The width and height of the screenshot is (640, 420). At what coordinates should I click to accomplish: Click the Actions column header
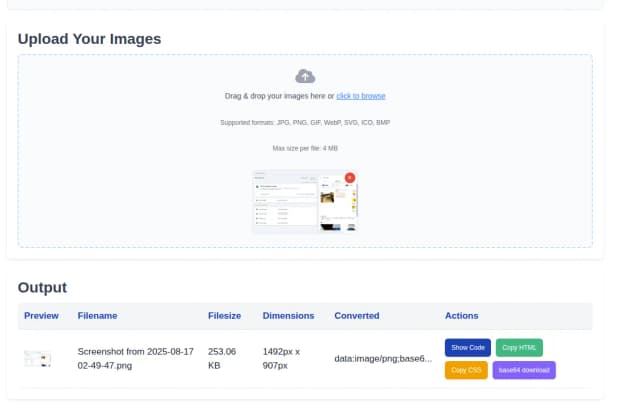pyautogui.click(x=462, y=316)
